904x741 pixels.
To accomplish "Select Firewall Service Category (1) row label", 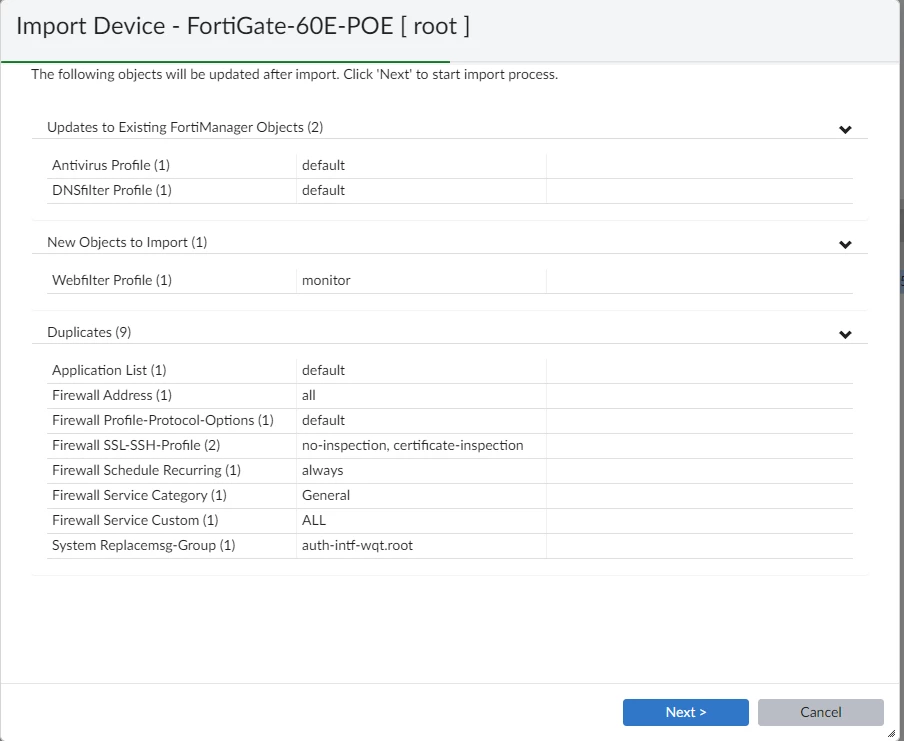I will tap(139, 495).
